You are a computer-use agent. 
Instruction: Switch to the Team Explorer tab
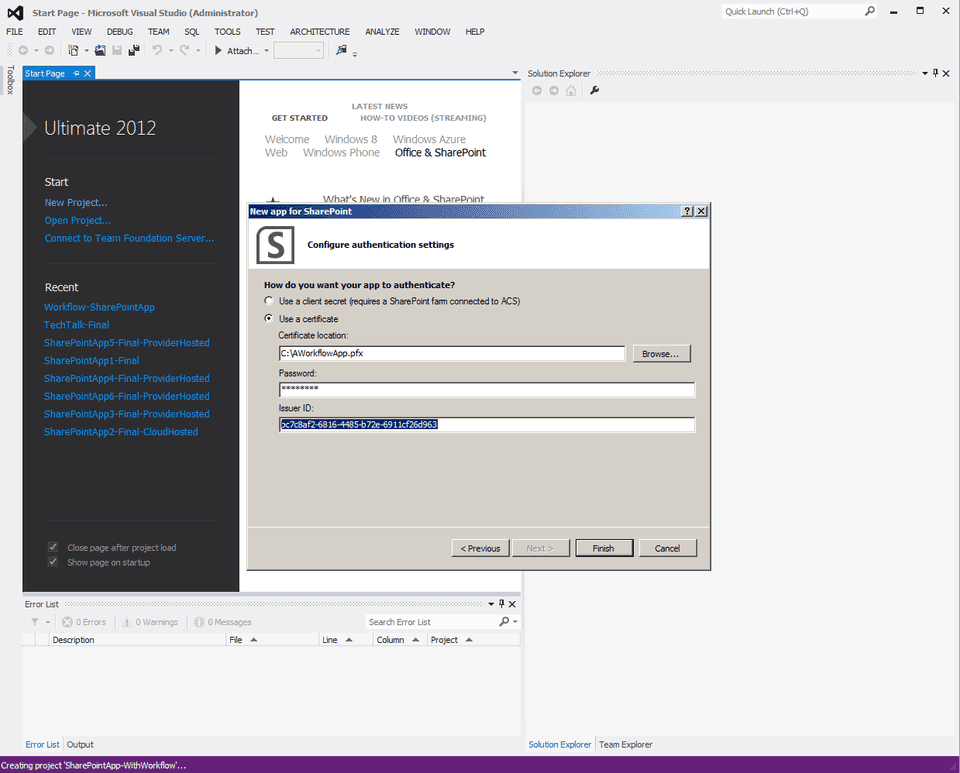pyautogui.click(x=625, y=744)
